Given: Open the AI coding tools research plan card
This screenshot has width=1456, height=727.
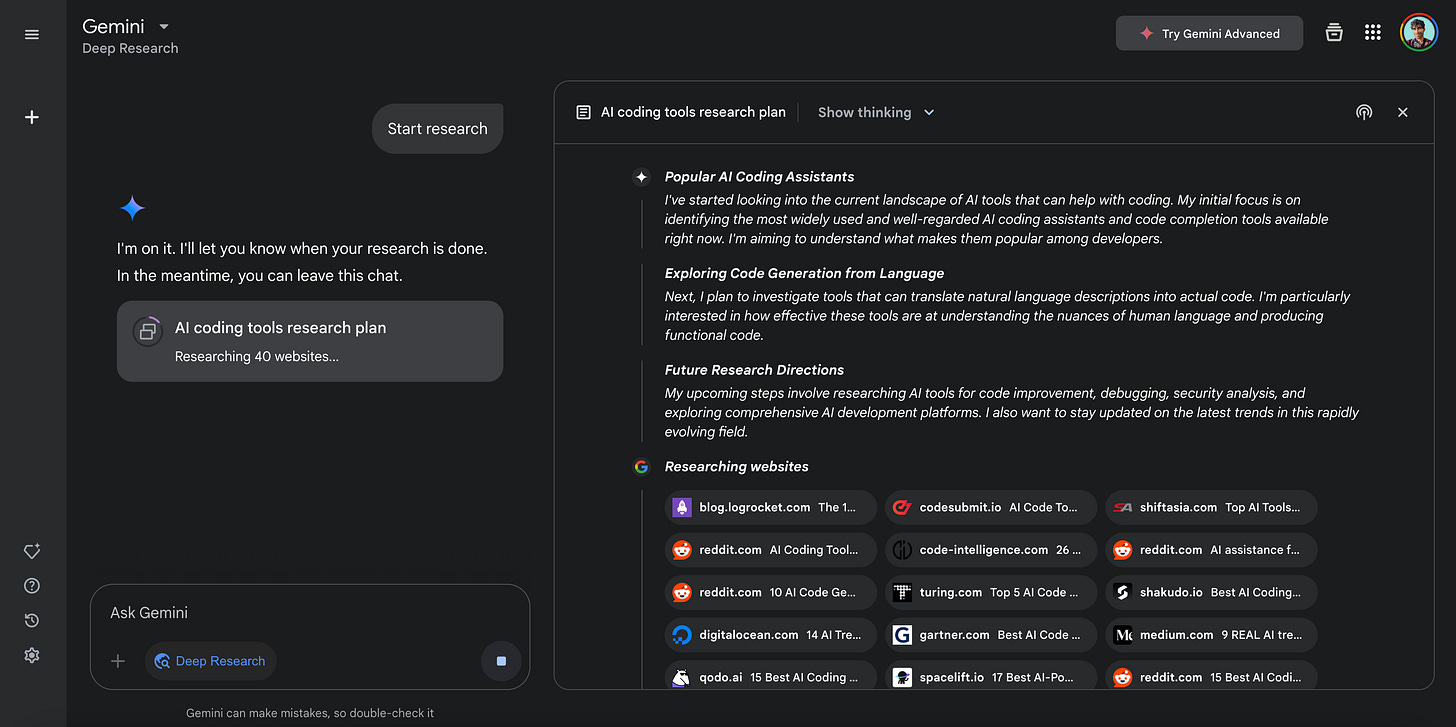Looking at the screenshot, I should (310, 341).
